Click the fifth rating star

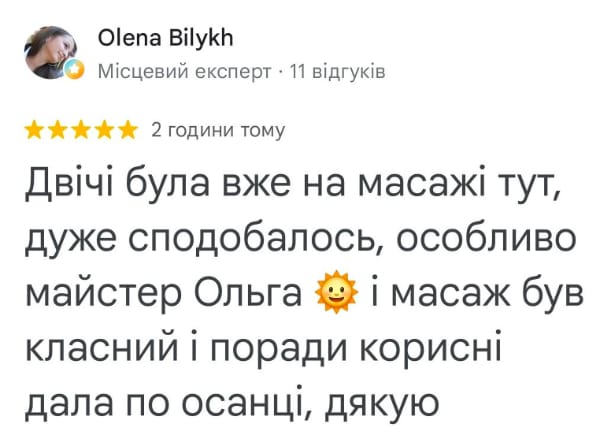pos(127,130)
